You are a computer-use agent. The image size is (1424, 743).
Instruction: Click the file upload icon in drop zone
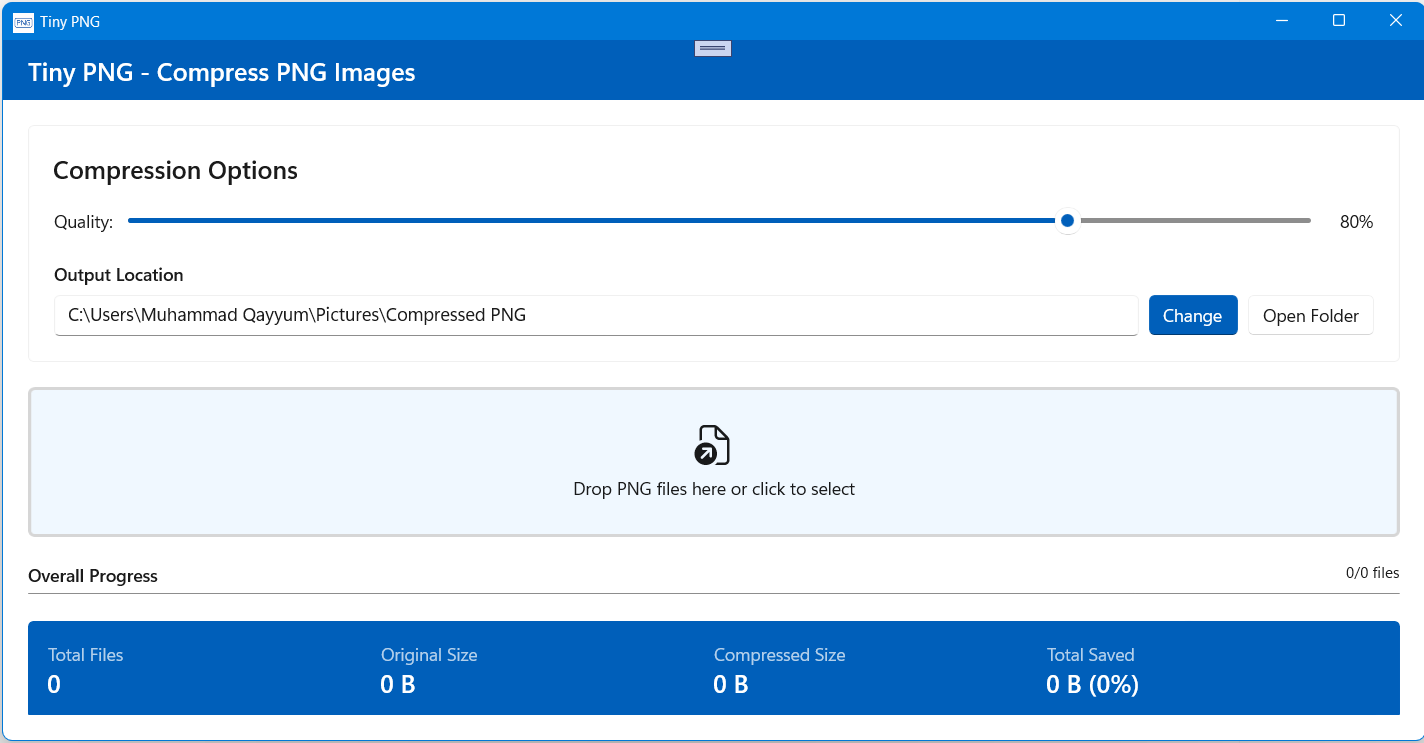click(x=712, y=445)
